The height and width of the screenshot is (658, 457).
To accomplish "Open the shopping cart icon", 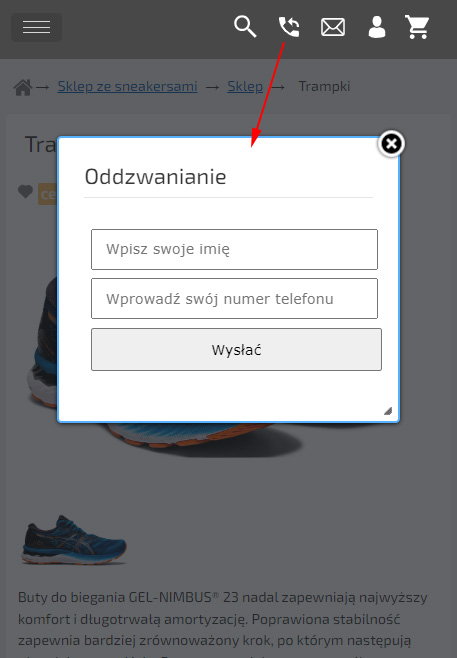I will coord(417,27).
